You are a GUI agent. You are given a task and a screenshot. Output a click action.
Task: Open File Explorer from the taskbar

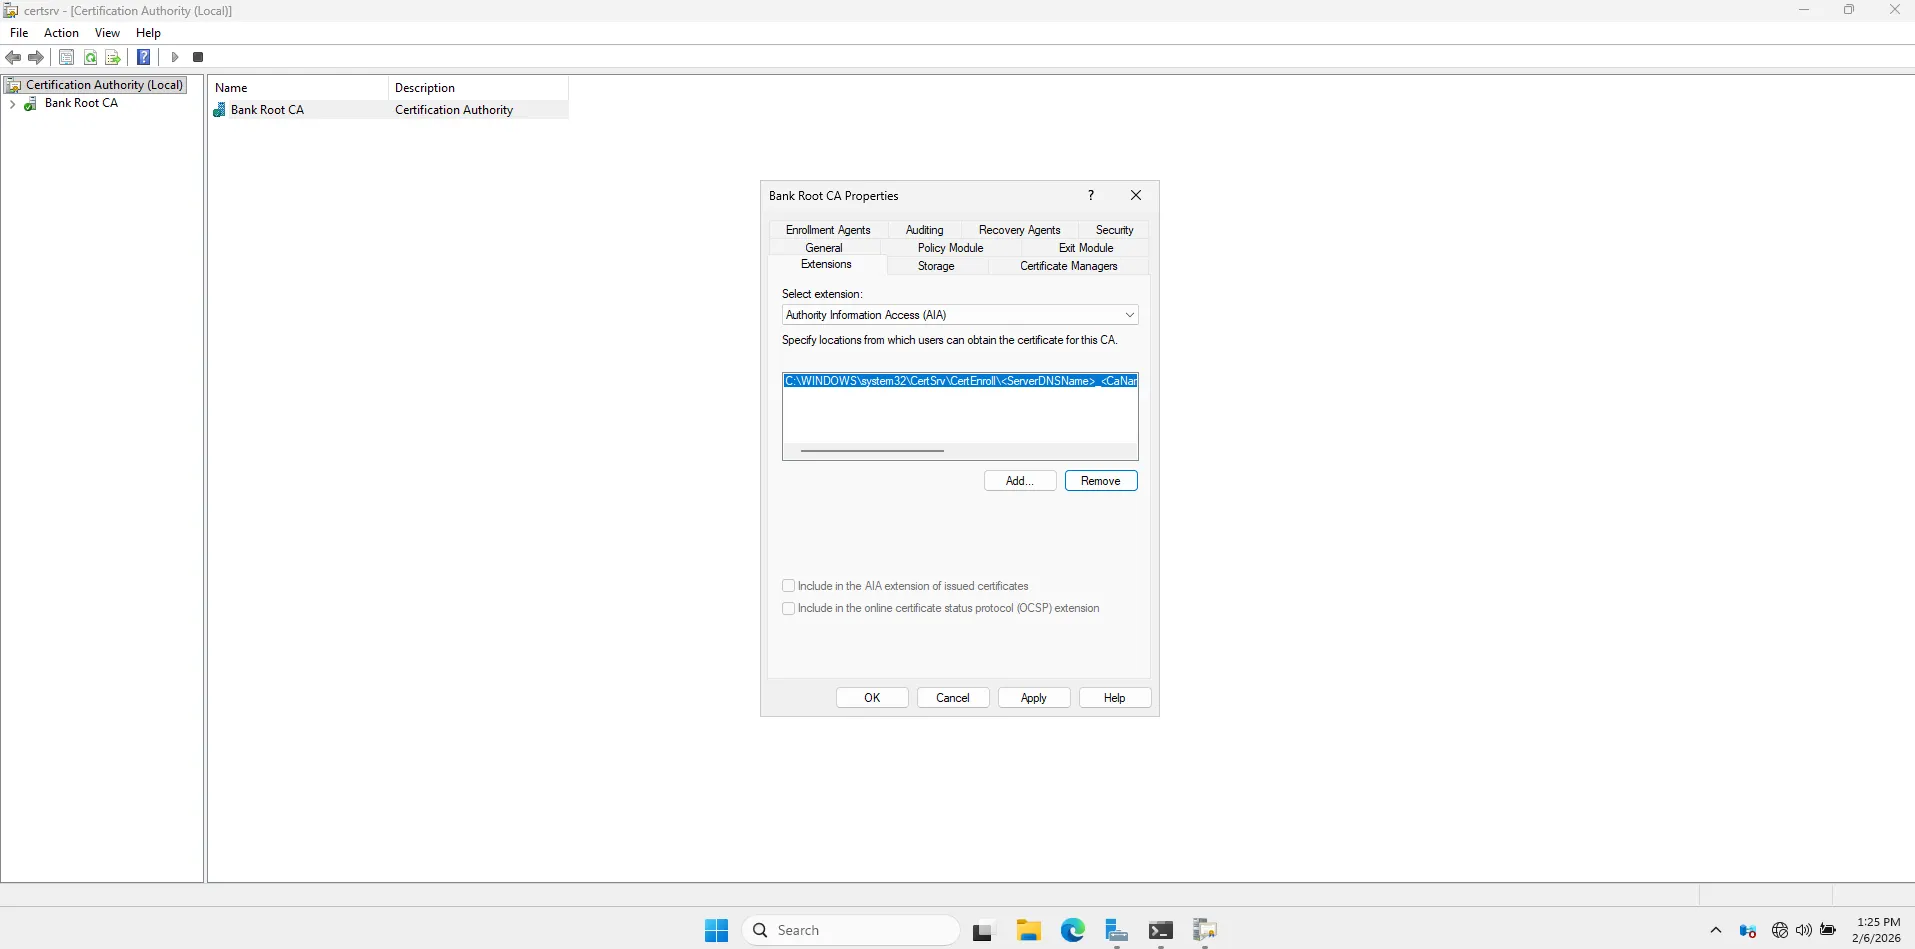1028,930
